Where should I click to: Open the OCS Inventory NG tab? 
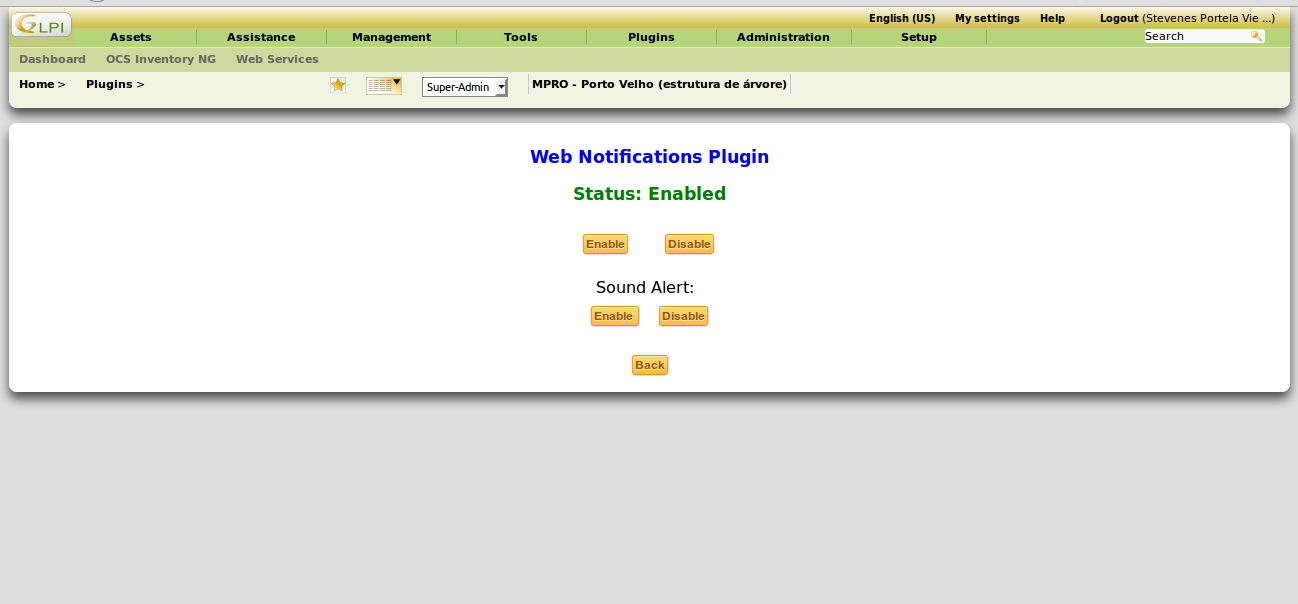[161, 59]
